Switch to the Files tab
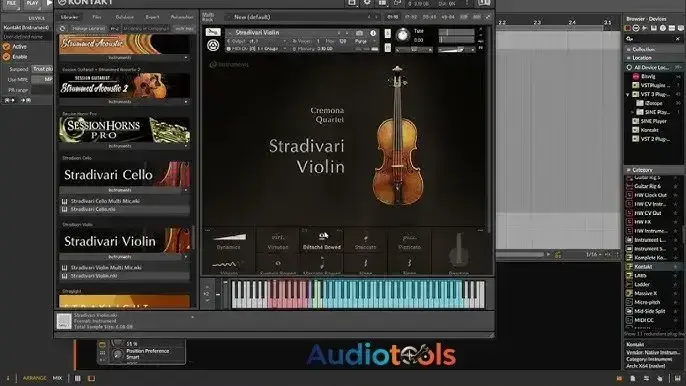686x386 pixels. (x=97, y=17)
